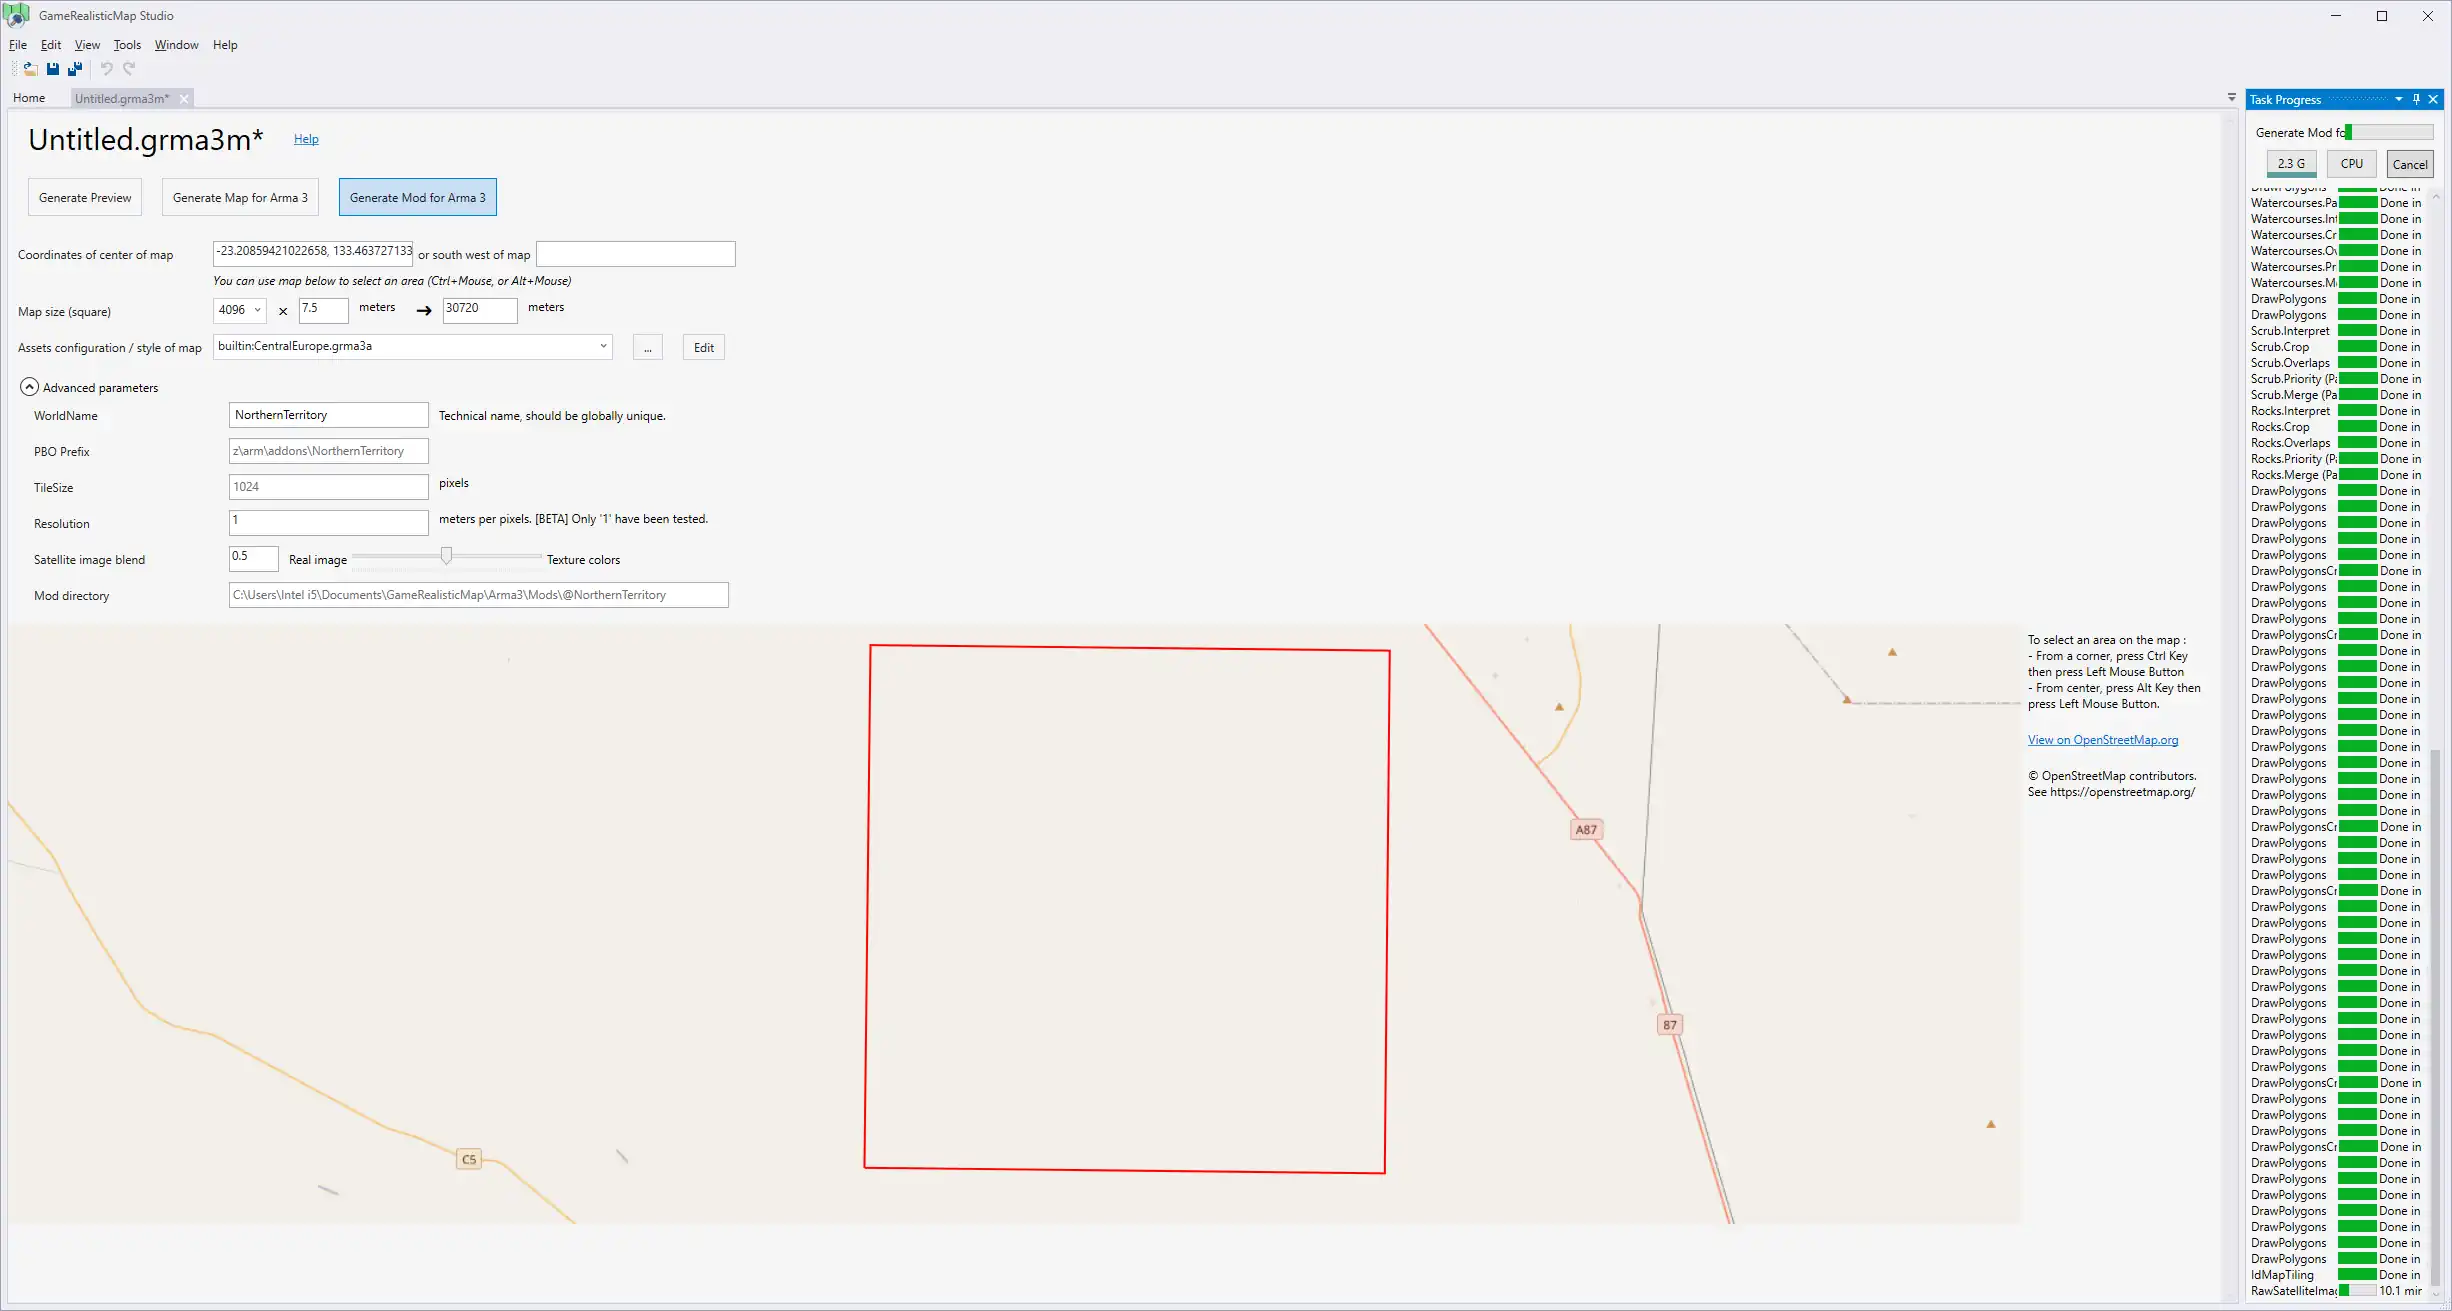Click the Generate Preview icon button
Screen dimensions: 2452x1311
[x=84, y=196]
